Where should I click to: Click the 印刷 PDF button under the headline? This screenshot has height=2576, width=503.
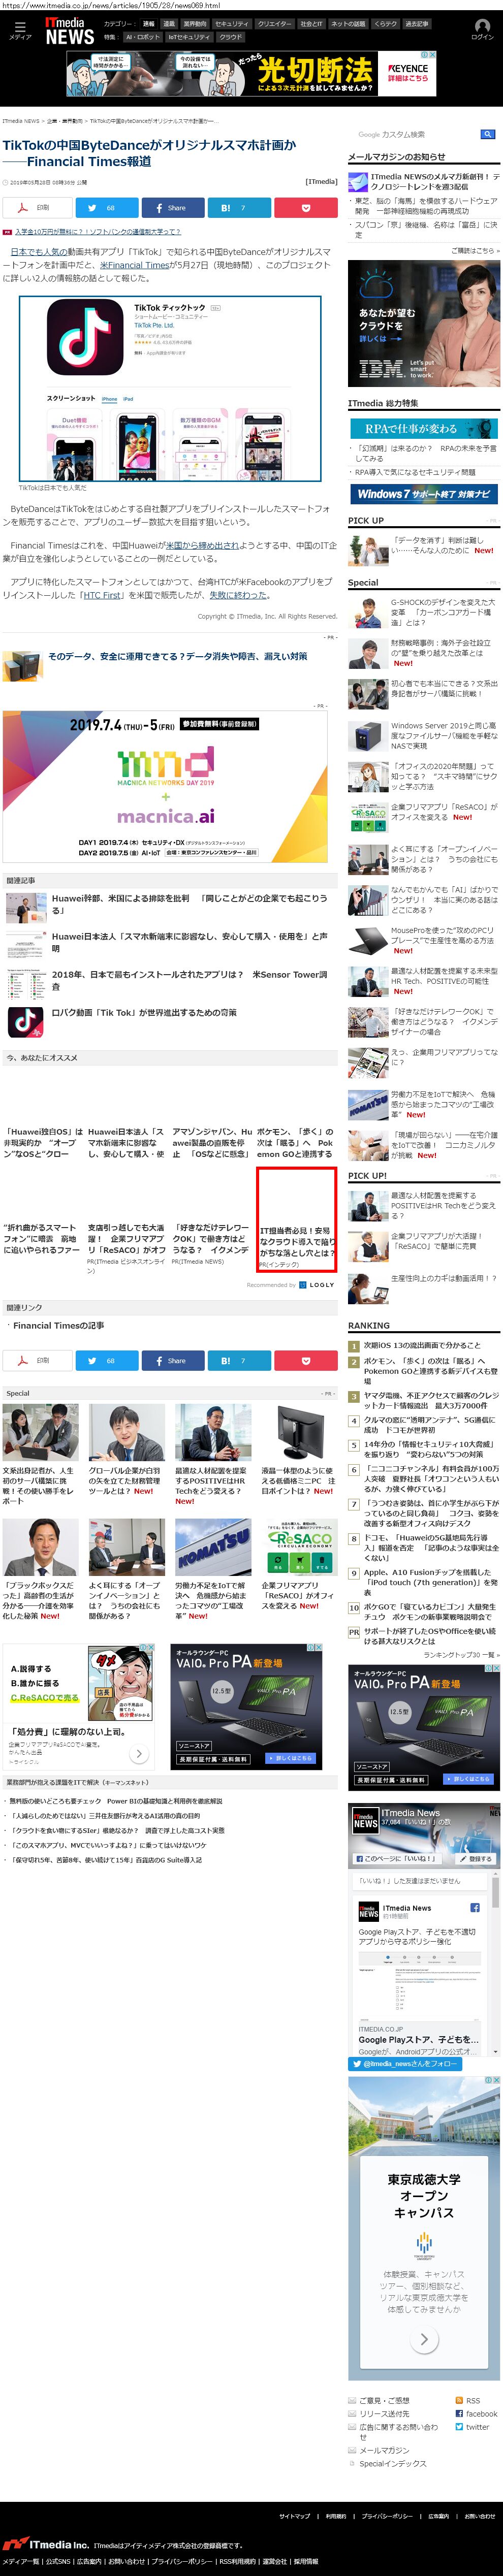pos(37,208)
